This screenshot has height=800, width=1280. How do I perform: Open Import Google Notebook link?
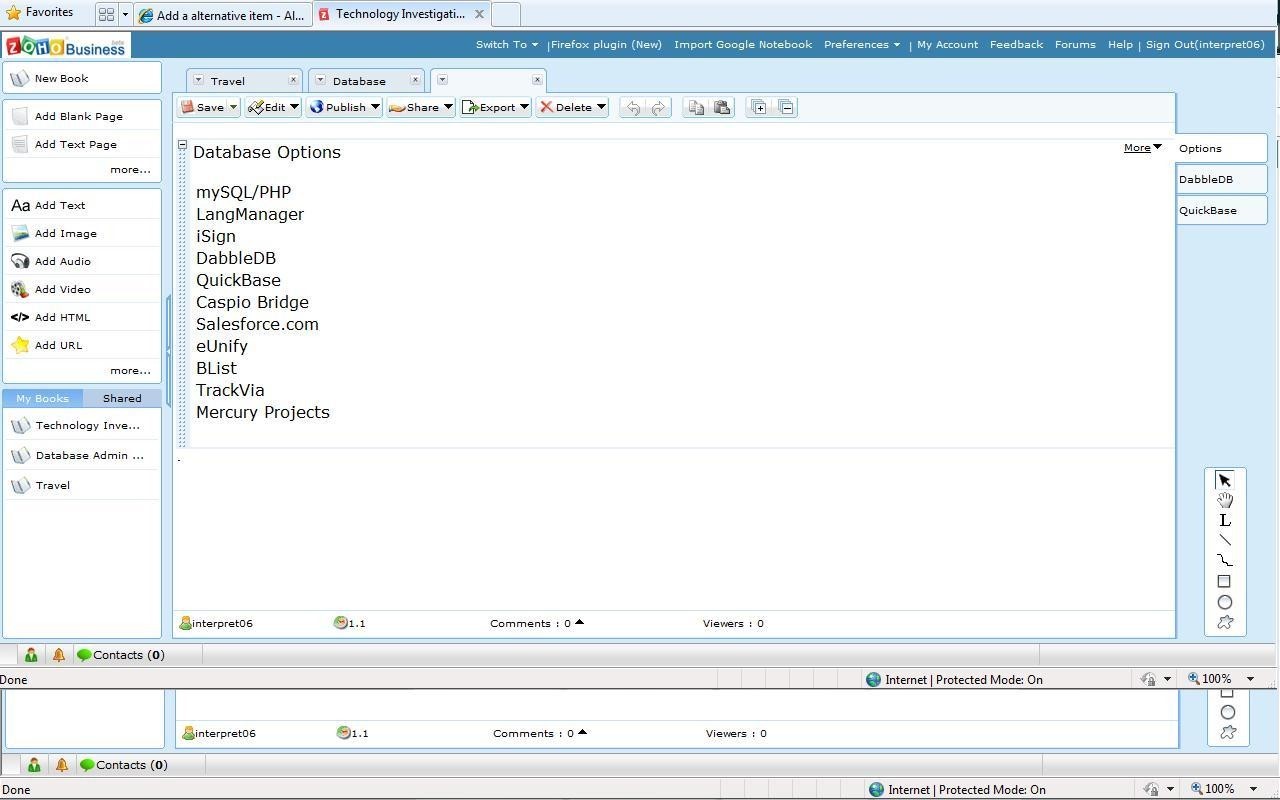(743, 44)
